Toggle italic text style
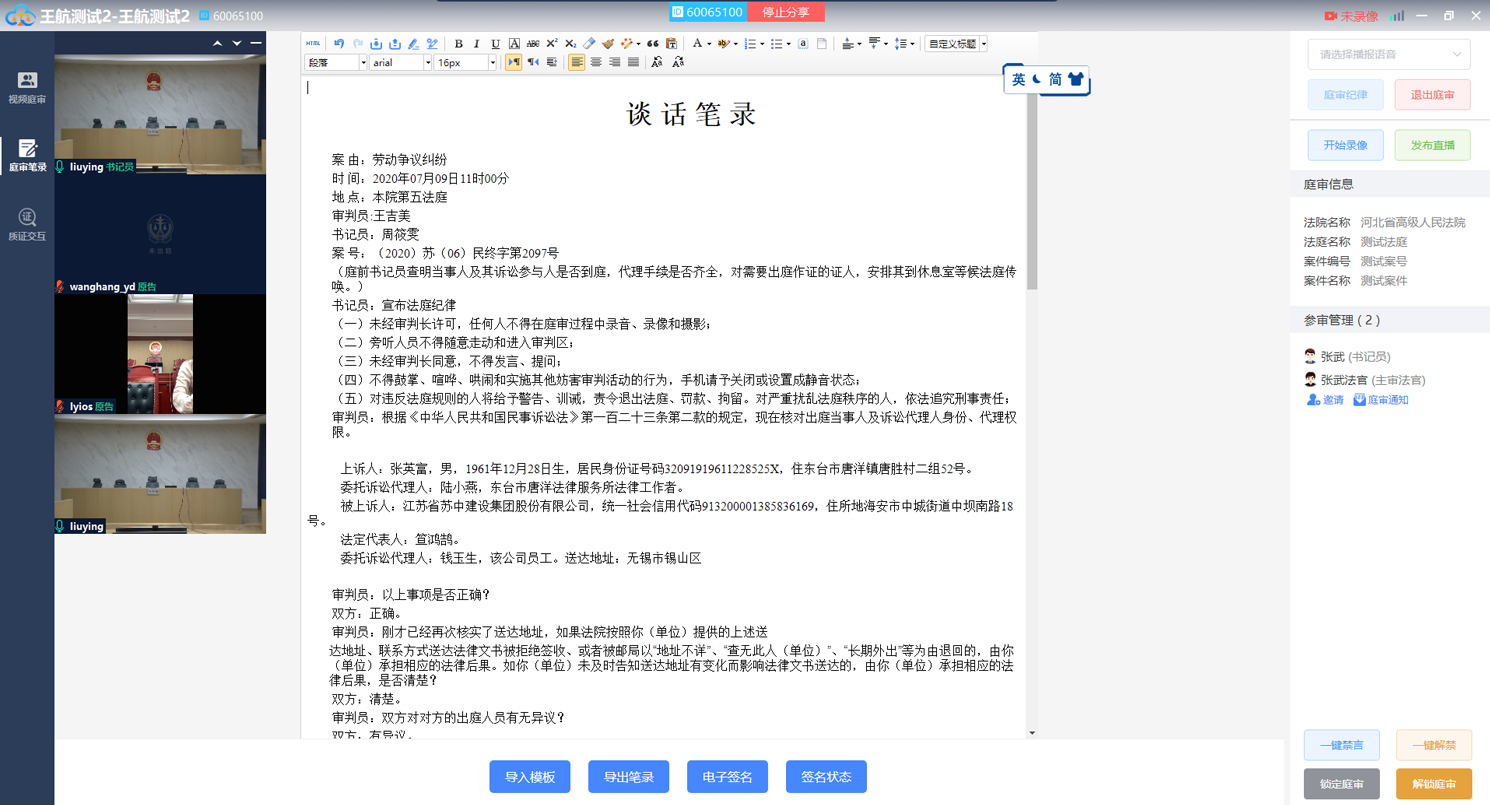 (476, 44)
